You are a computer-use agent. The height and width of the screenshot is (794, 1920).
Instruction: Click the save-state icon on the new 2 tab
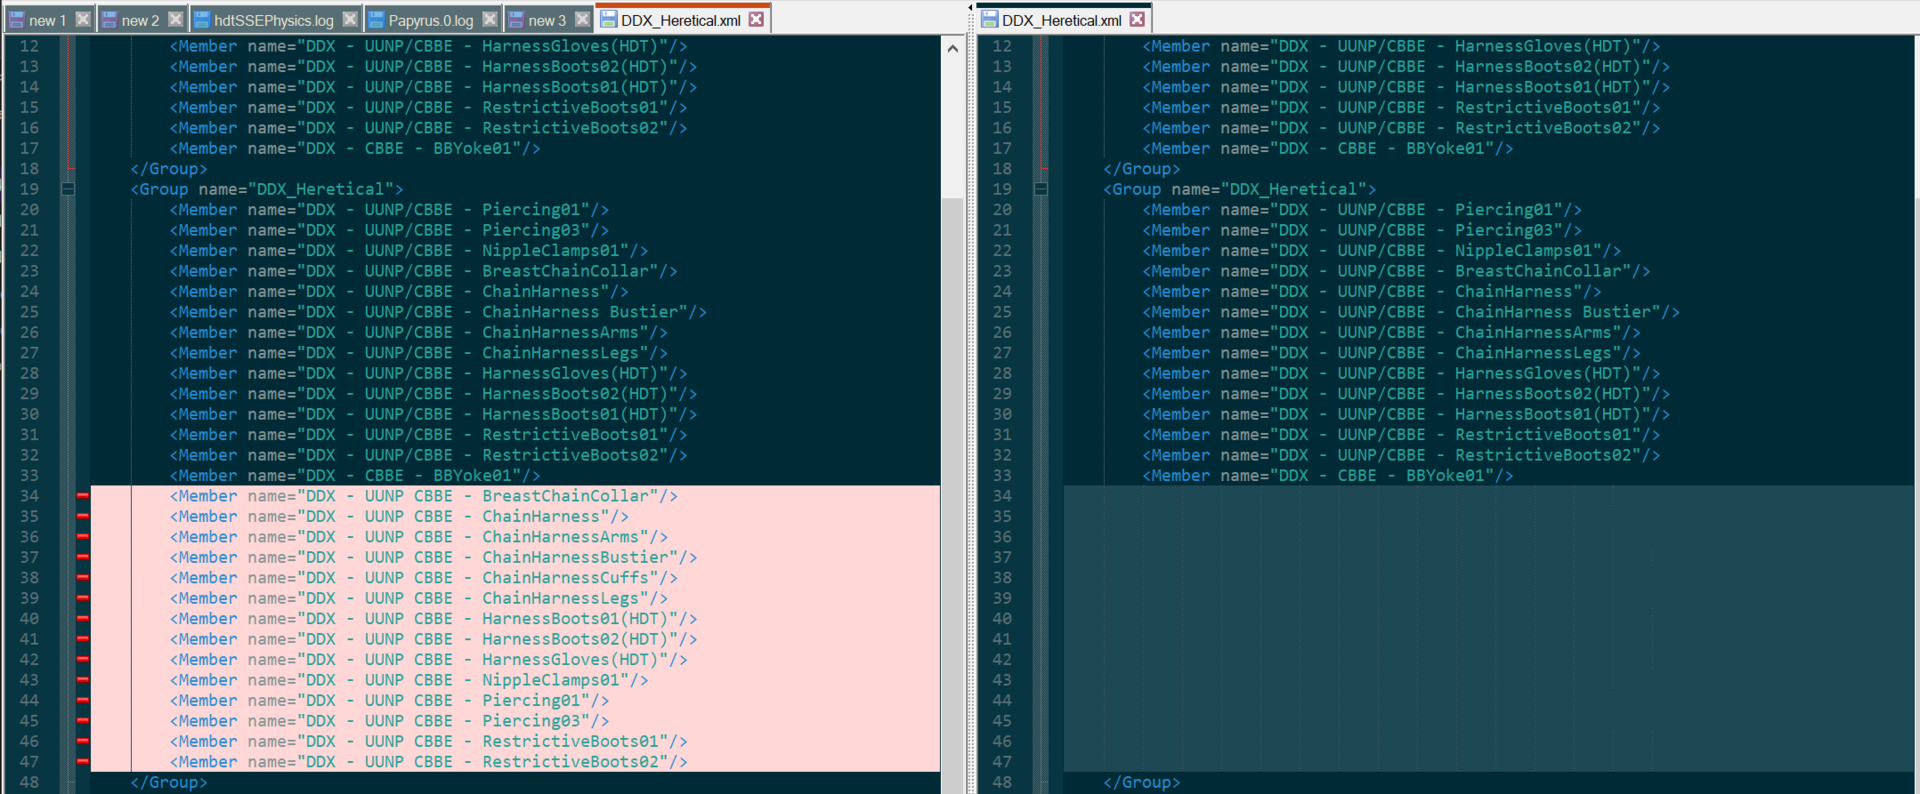tap(109, 20)
